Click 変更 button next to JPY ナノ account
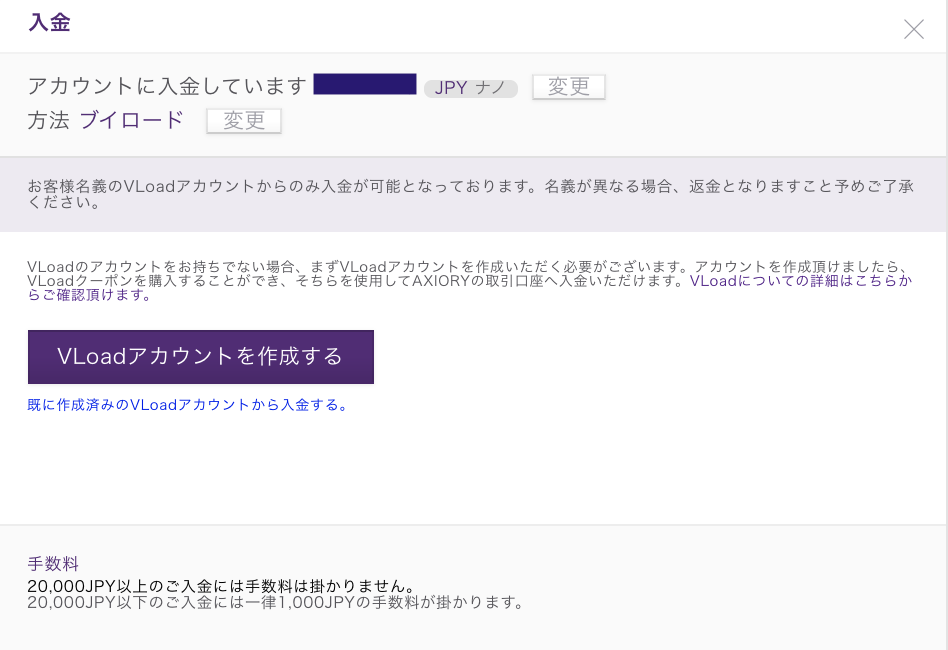The image size is (948, 650). tap(568, 86)
